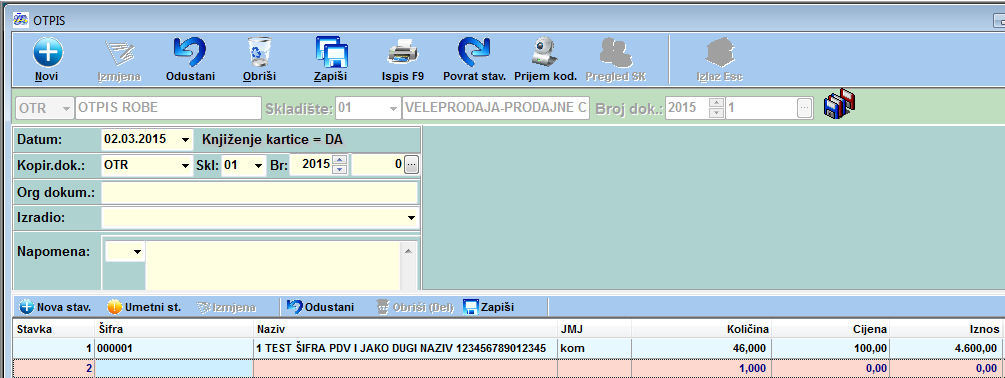Click the Šifra column header

(174, 329)
